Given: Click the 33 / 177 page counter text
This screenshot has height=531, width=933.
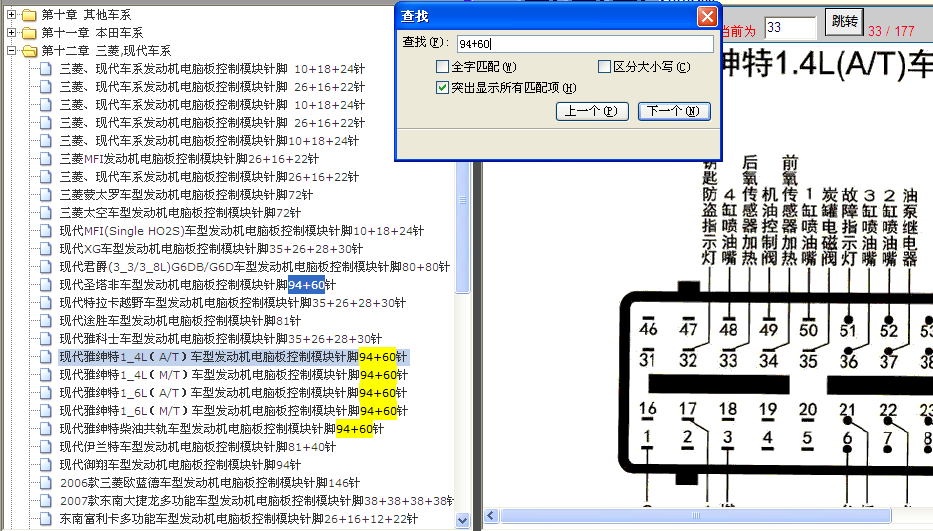Looking at the screenshot, I should point(891,31).
